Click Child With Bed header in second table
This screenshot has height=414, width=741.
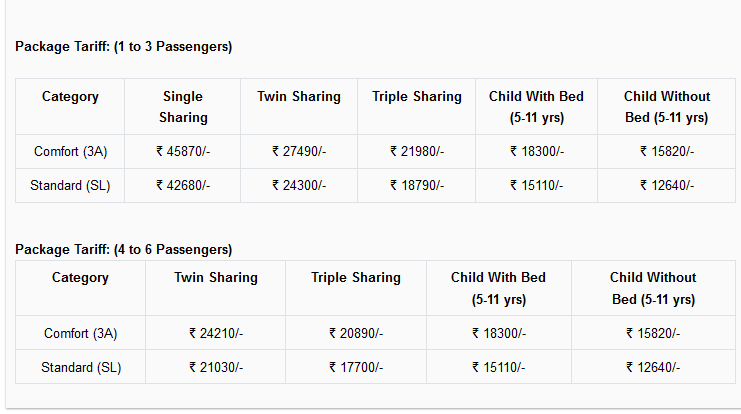pyautogui.click(x=499, y=288)
